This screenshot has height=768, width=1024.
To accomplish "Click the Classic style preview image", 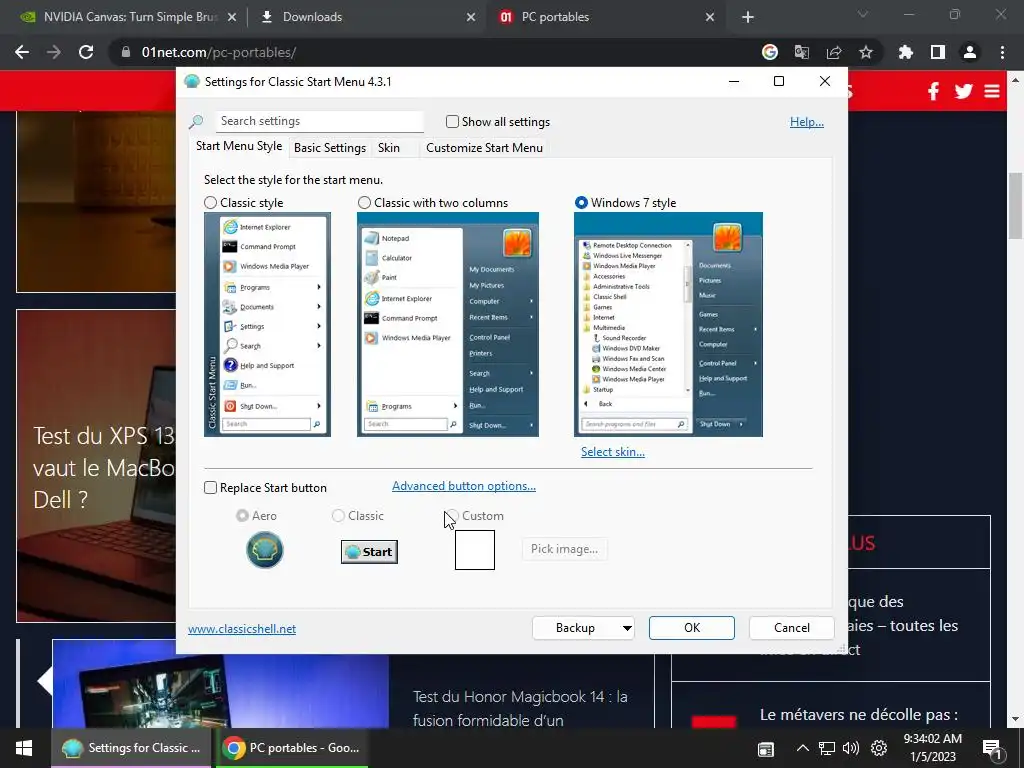I will pos(267,325).
